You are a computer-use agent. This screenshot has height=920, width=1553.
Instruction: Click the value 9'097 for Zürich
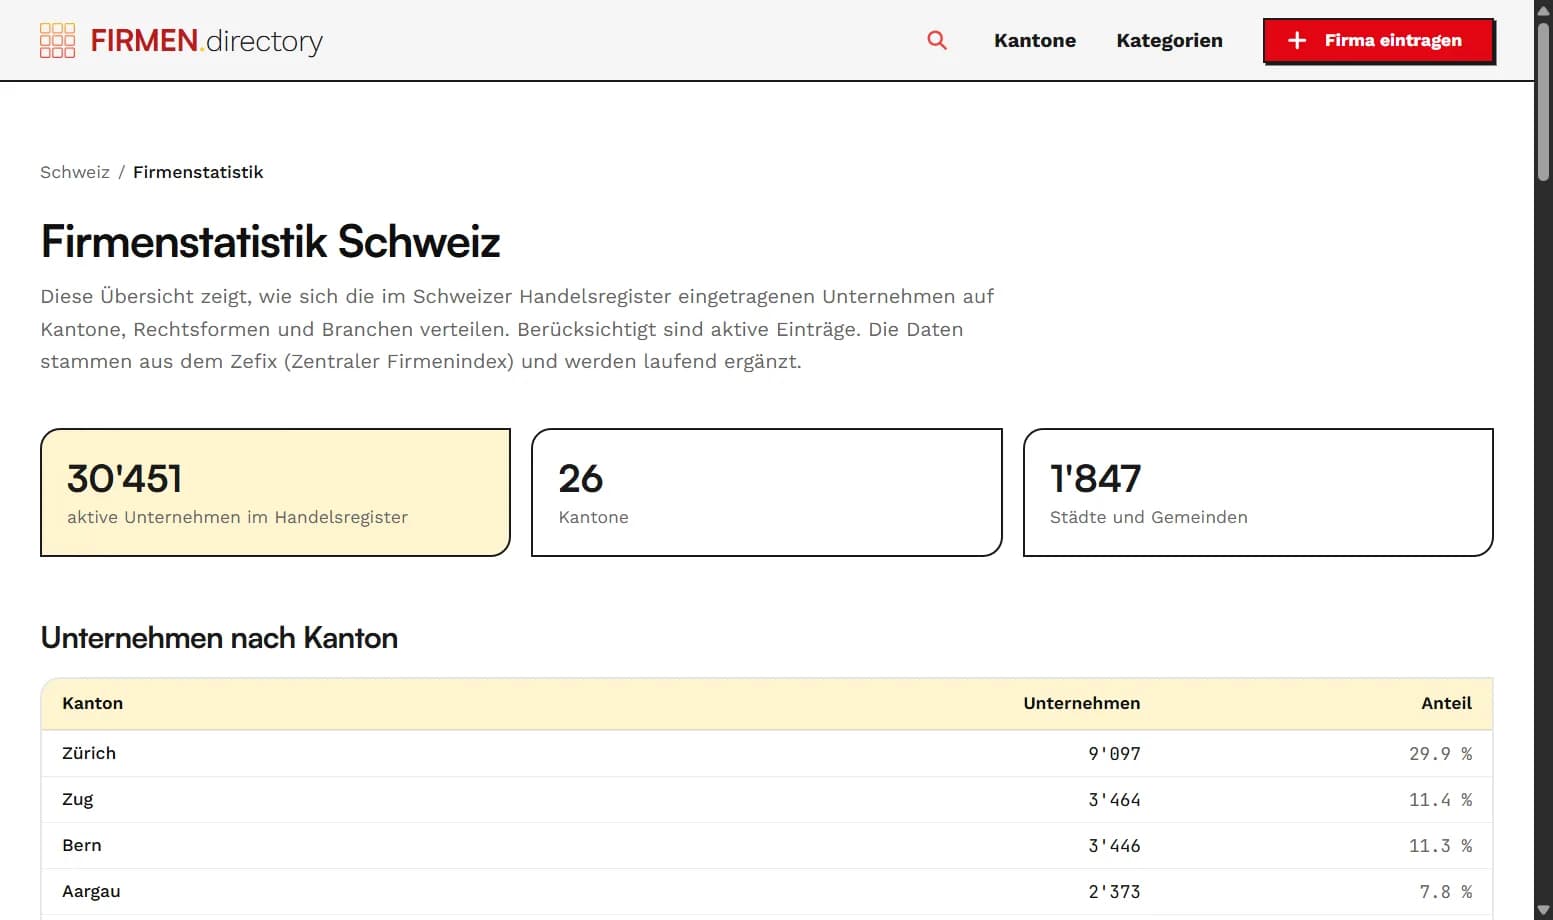pyautogui.click(x=1114, y=753)
